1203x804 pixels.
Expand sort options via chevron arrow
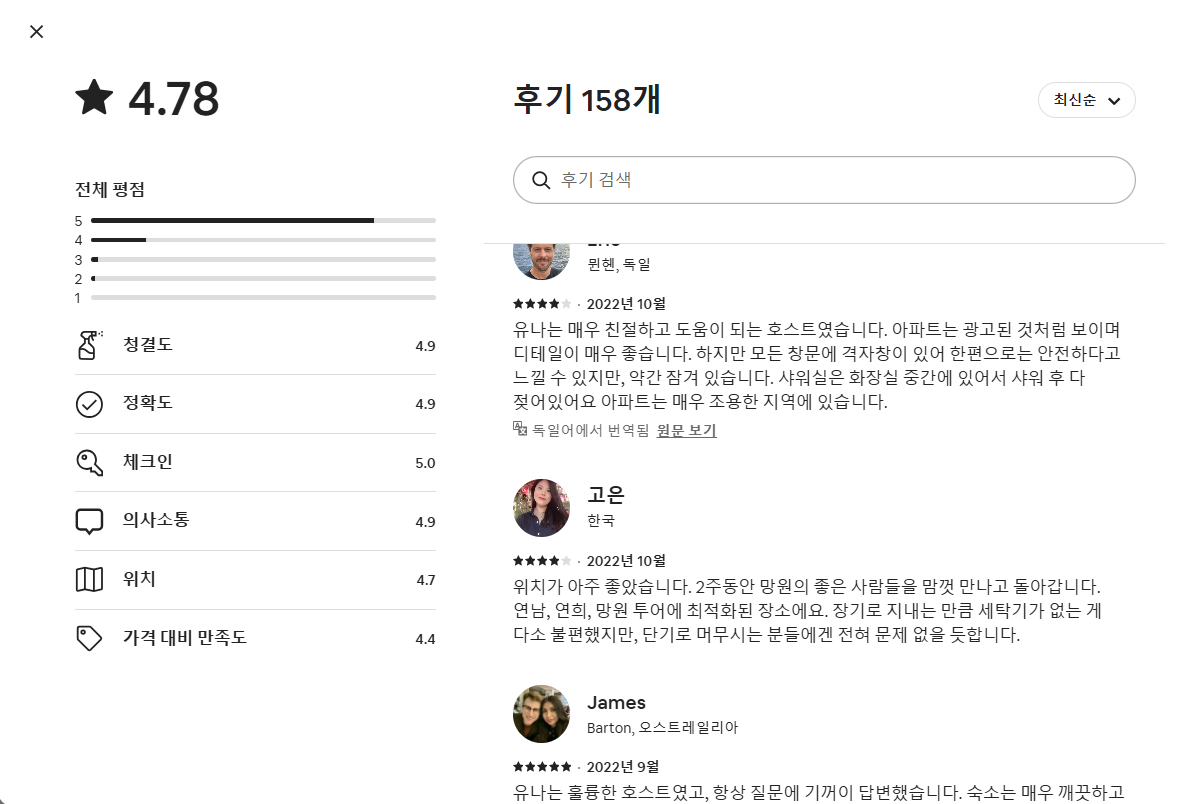point(1114,101)
